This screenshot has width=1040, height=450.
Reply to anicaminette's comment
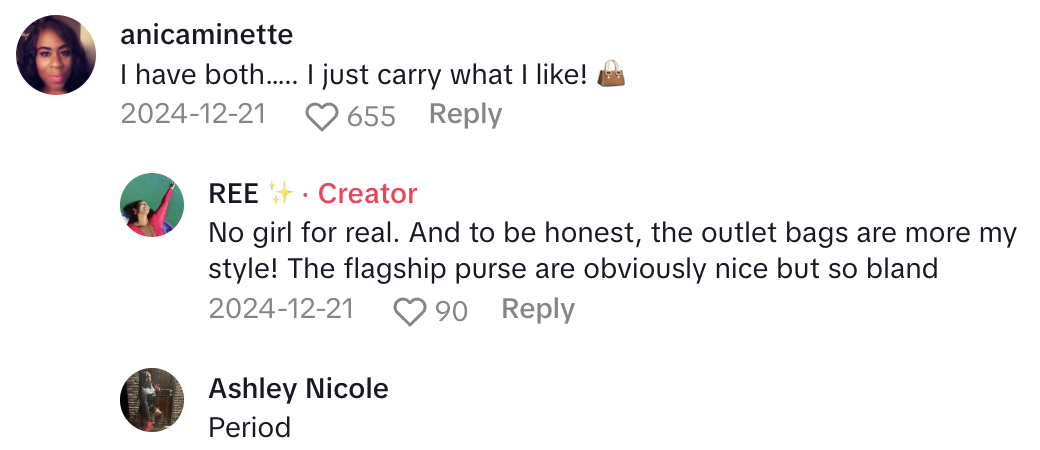[465, 115]
